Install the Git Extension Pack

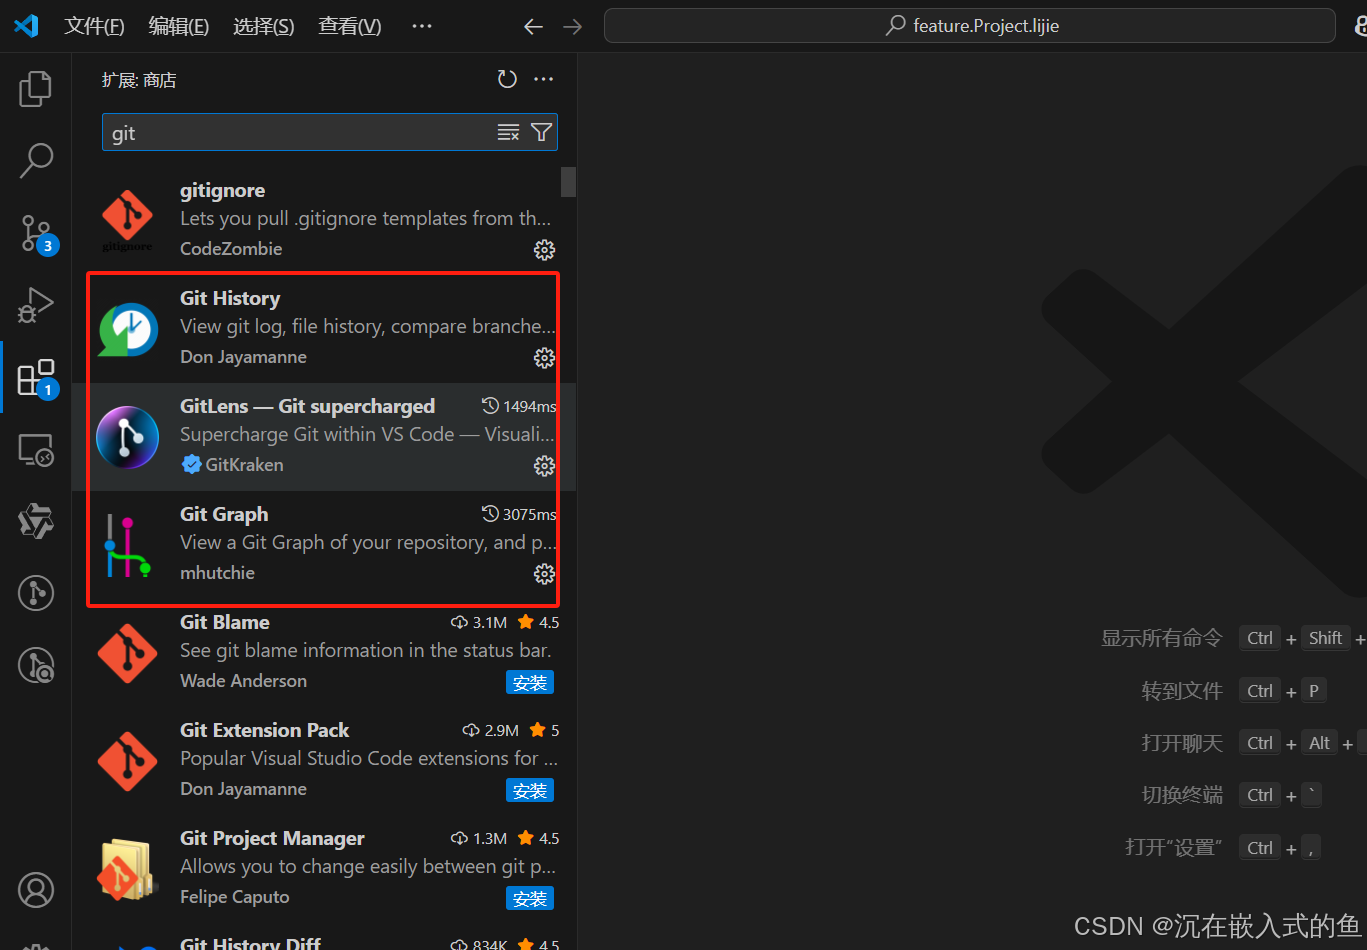point(529,791)
